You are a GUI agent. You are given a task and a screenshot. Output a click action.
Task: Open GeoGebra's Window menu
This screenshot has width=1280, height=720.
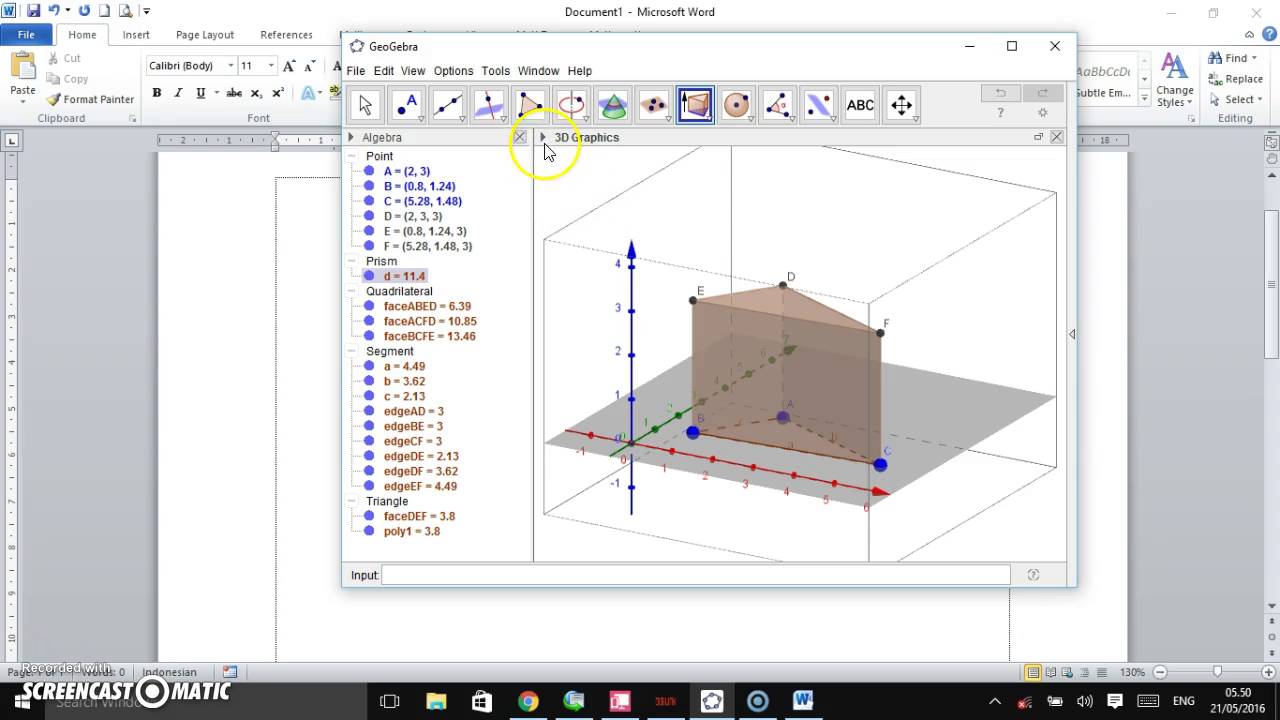pyautogui.click(x=538, y=71)
